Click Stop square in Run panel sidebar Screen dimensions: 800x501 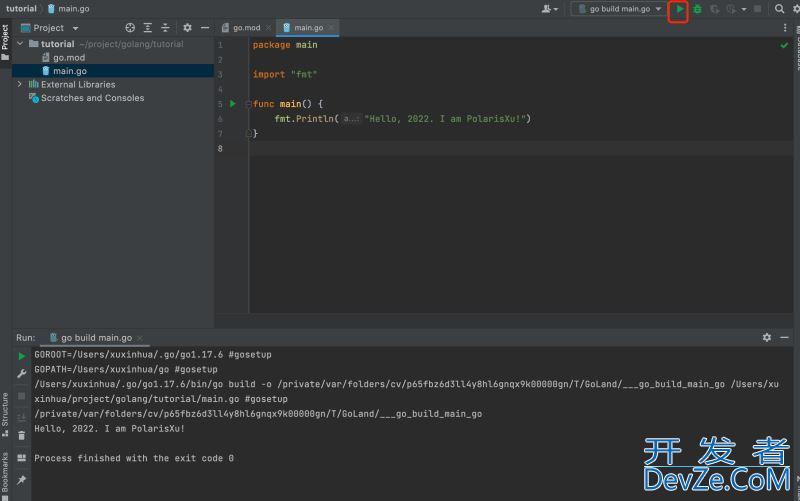[x=21, y=395]
